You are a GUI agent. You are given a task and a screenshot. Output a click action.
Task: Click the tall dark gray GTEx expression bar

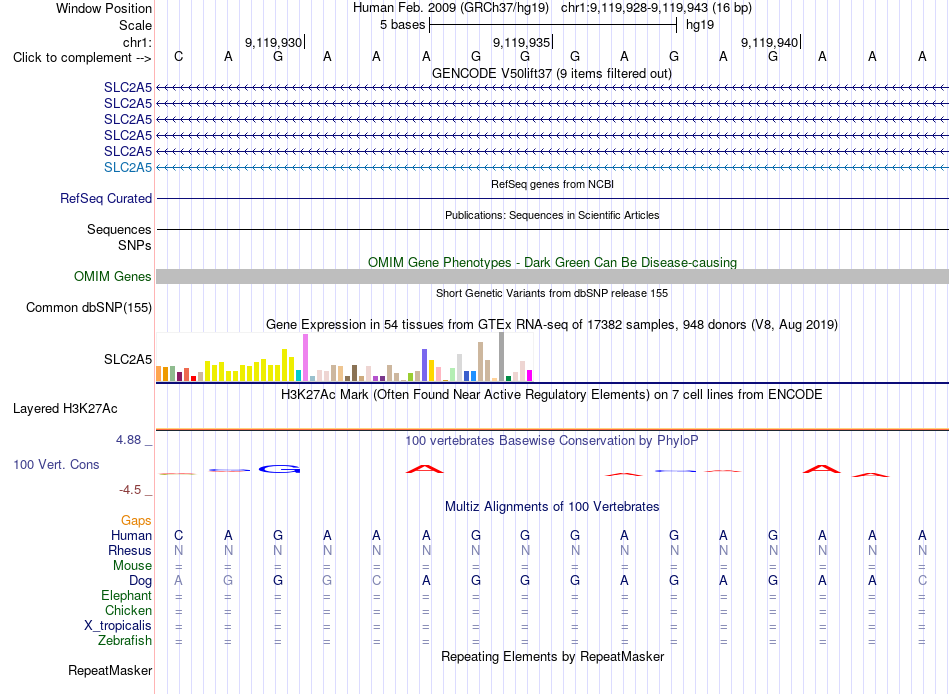pyautogui.click(x=501, y=357)
